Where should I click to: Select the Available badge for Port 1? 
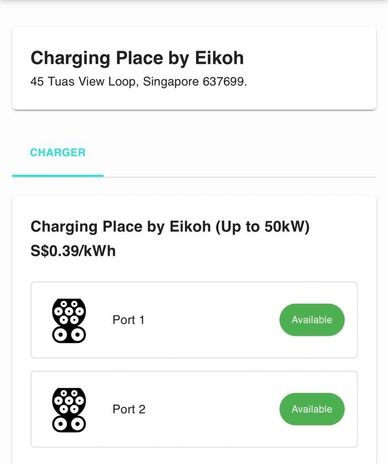[312, 320]
